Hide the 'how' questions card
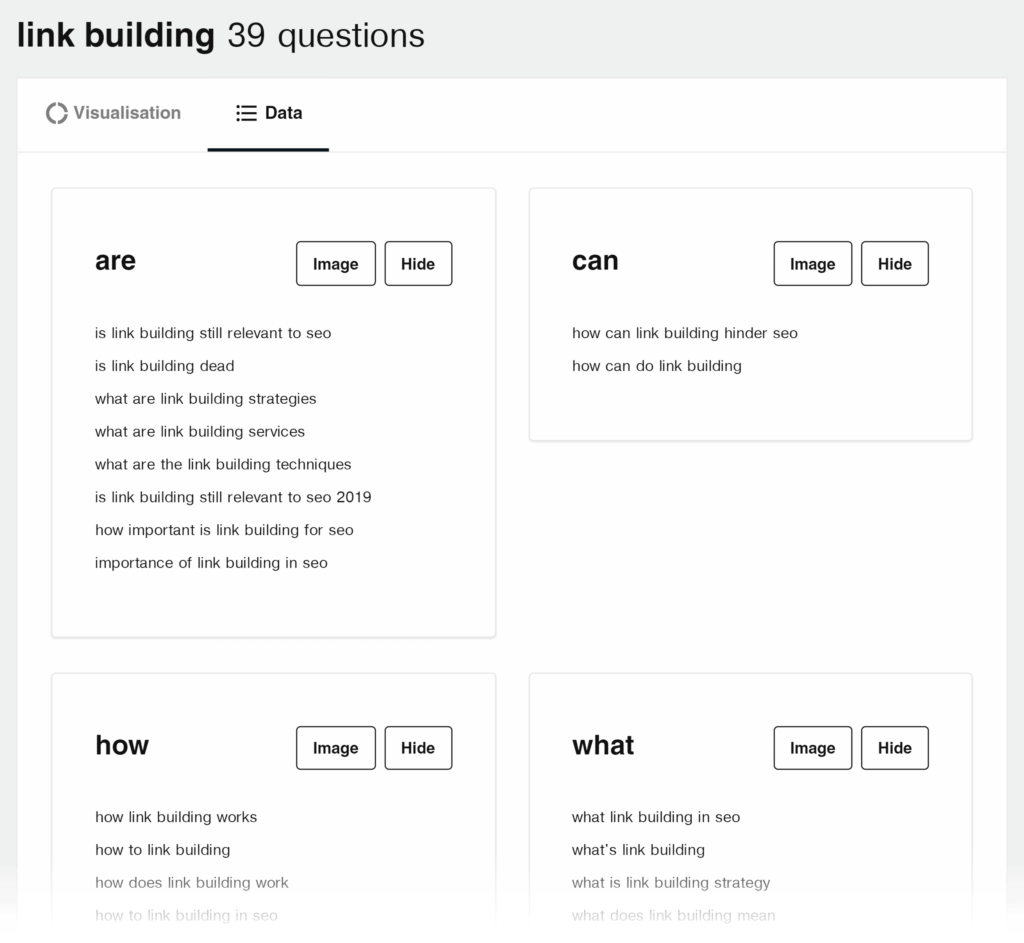 pyautogui.click(x=418, y=748)
